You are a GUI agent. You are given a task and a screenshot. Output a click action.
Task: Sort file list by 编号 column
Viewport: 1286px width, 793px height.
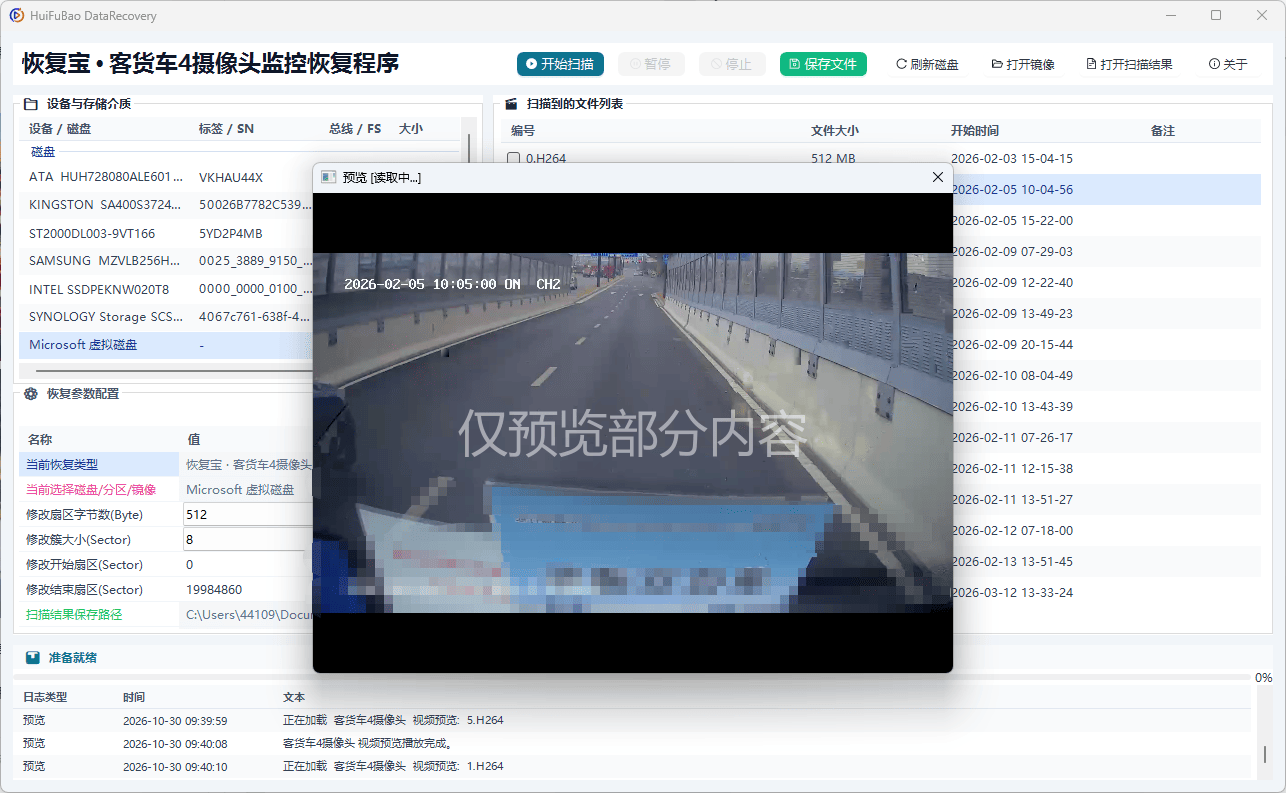coord(523,131)
